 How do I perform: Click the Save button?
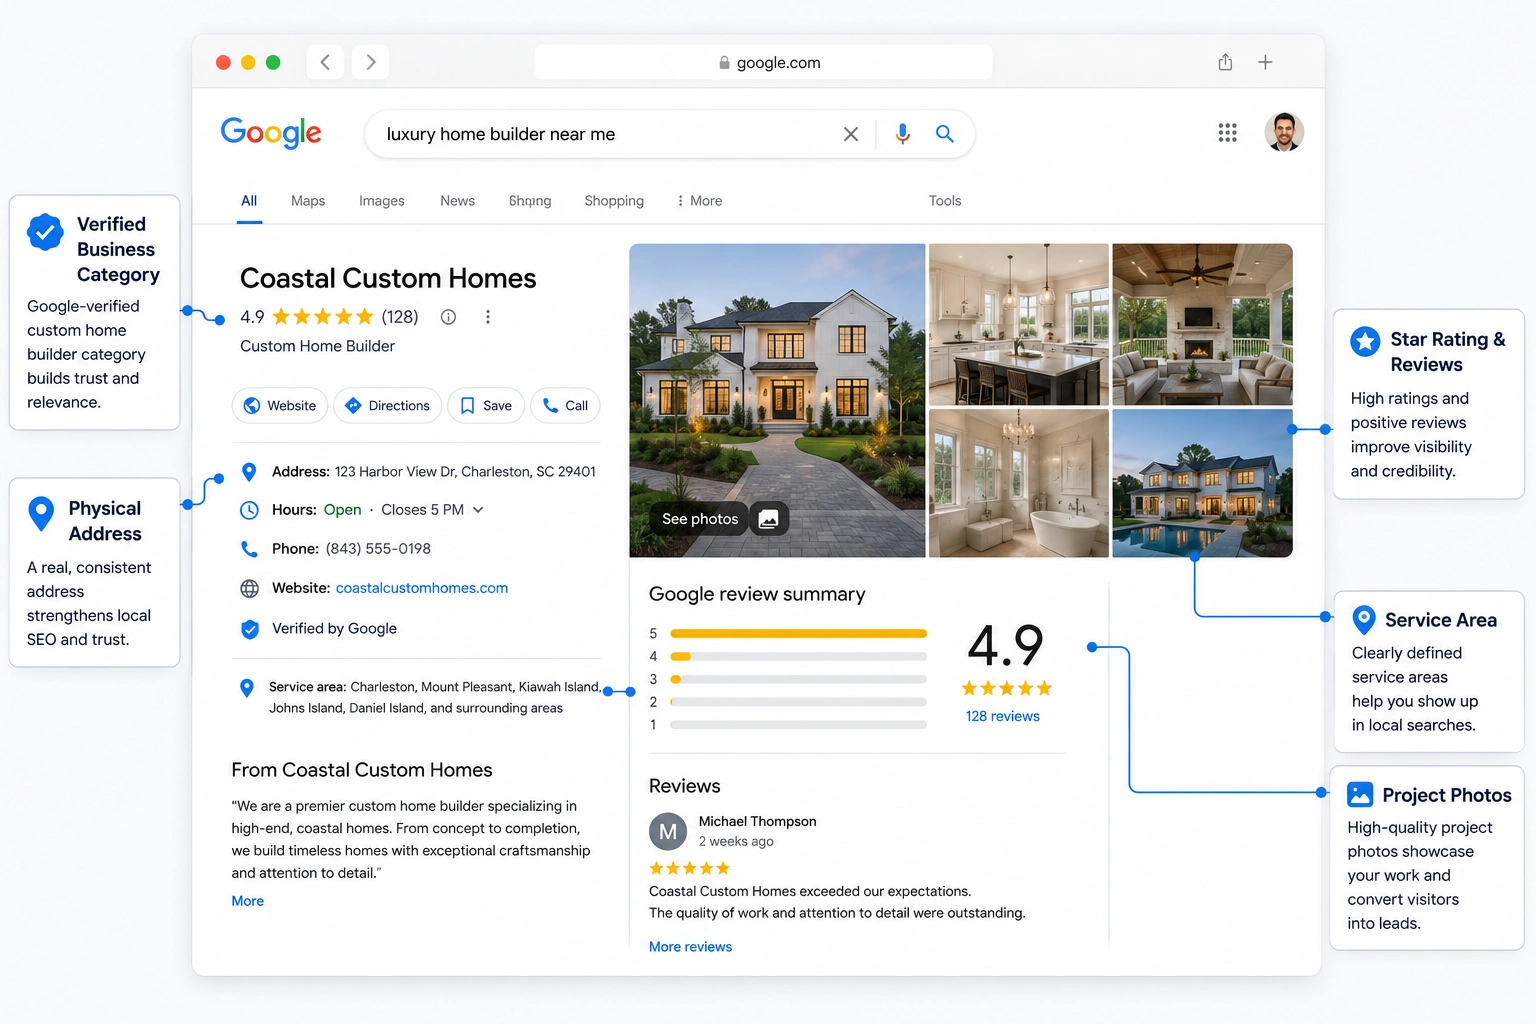coord(486,406)
